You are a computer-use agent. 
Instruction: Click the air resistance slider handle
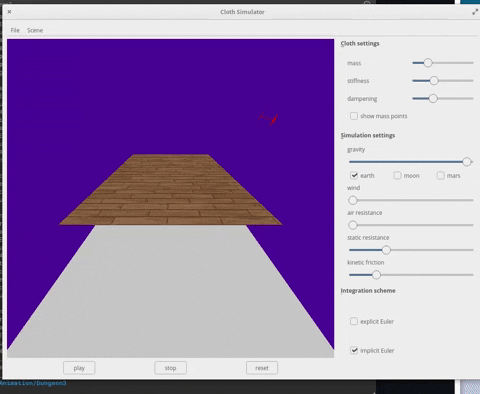[x=353, y=225]
